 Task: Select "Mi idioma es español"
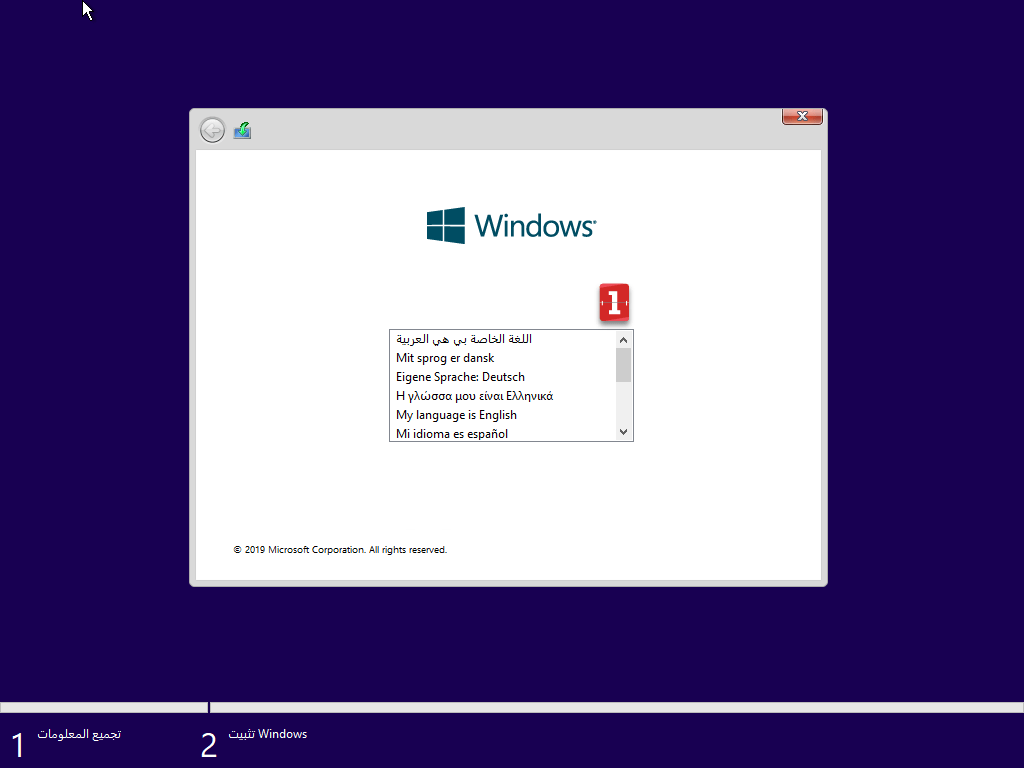click(503, 433)
